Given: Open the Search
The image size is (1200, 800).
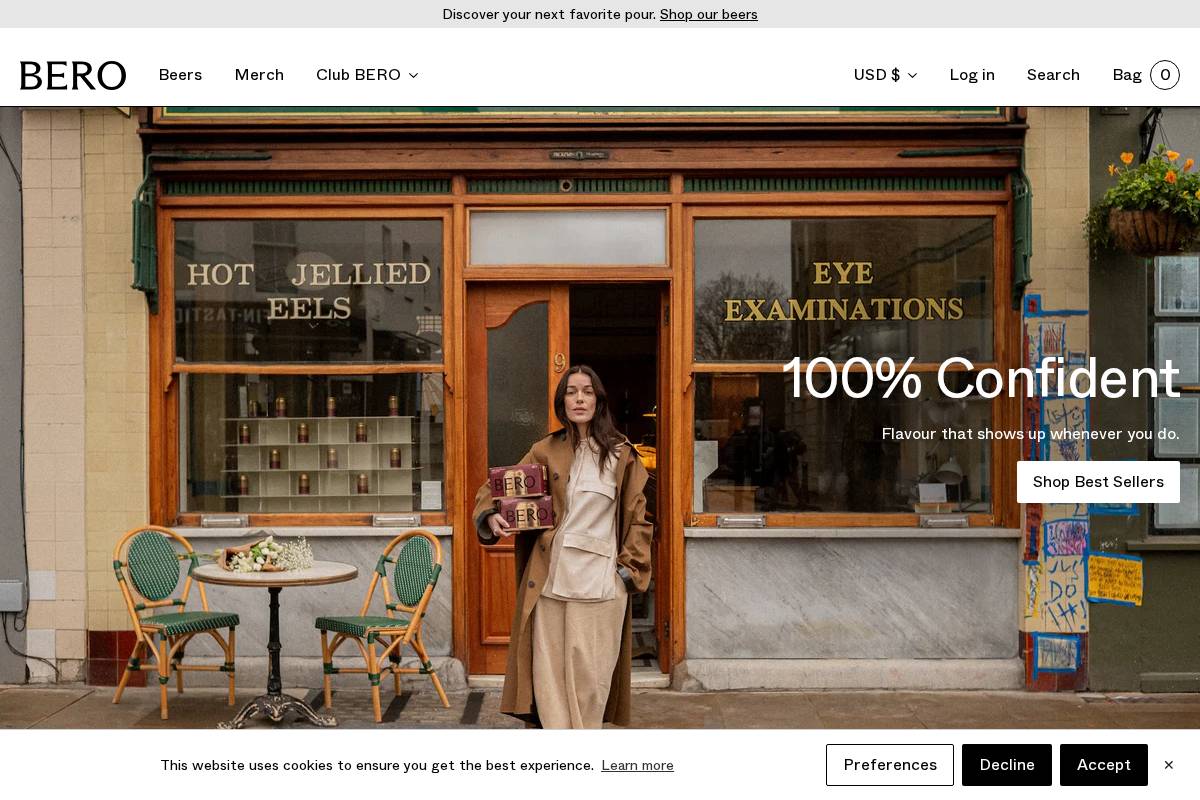Looking at the screenshot, I should click(1053, 75).
